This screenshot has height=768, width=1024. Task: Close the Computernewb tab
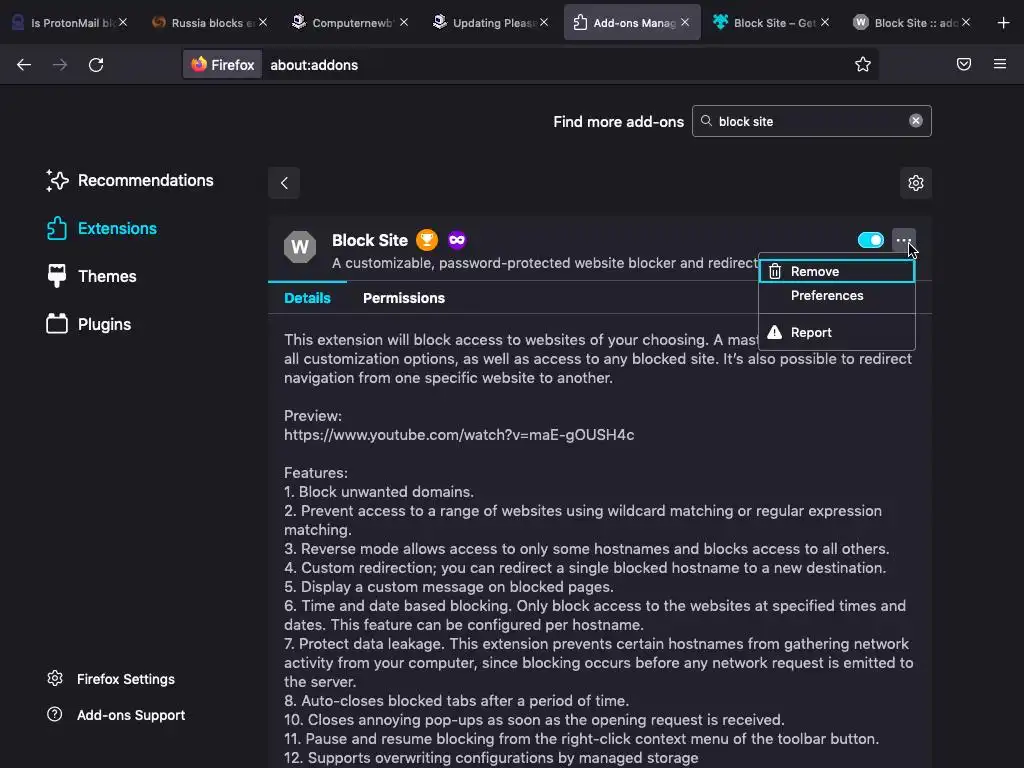tap(404, 22)
